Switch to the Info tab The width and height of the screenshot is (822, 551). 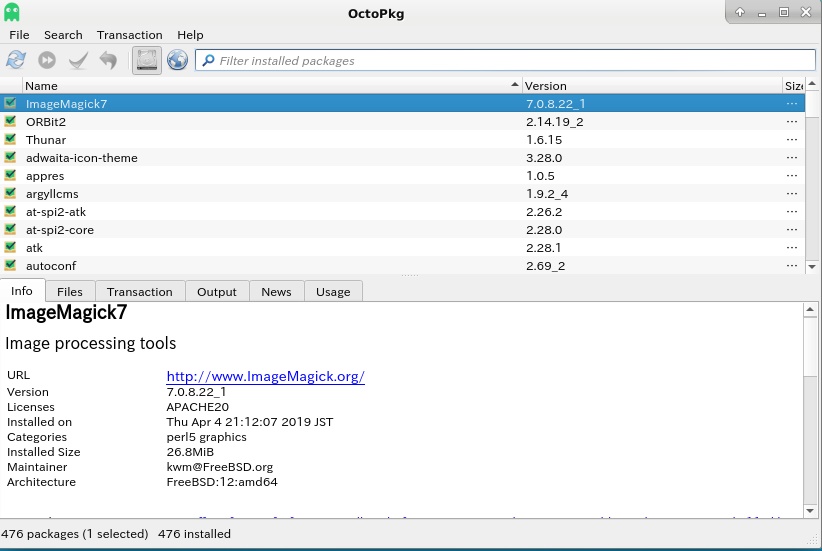(22, 291)
